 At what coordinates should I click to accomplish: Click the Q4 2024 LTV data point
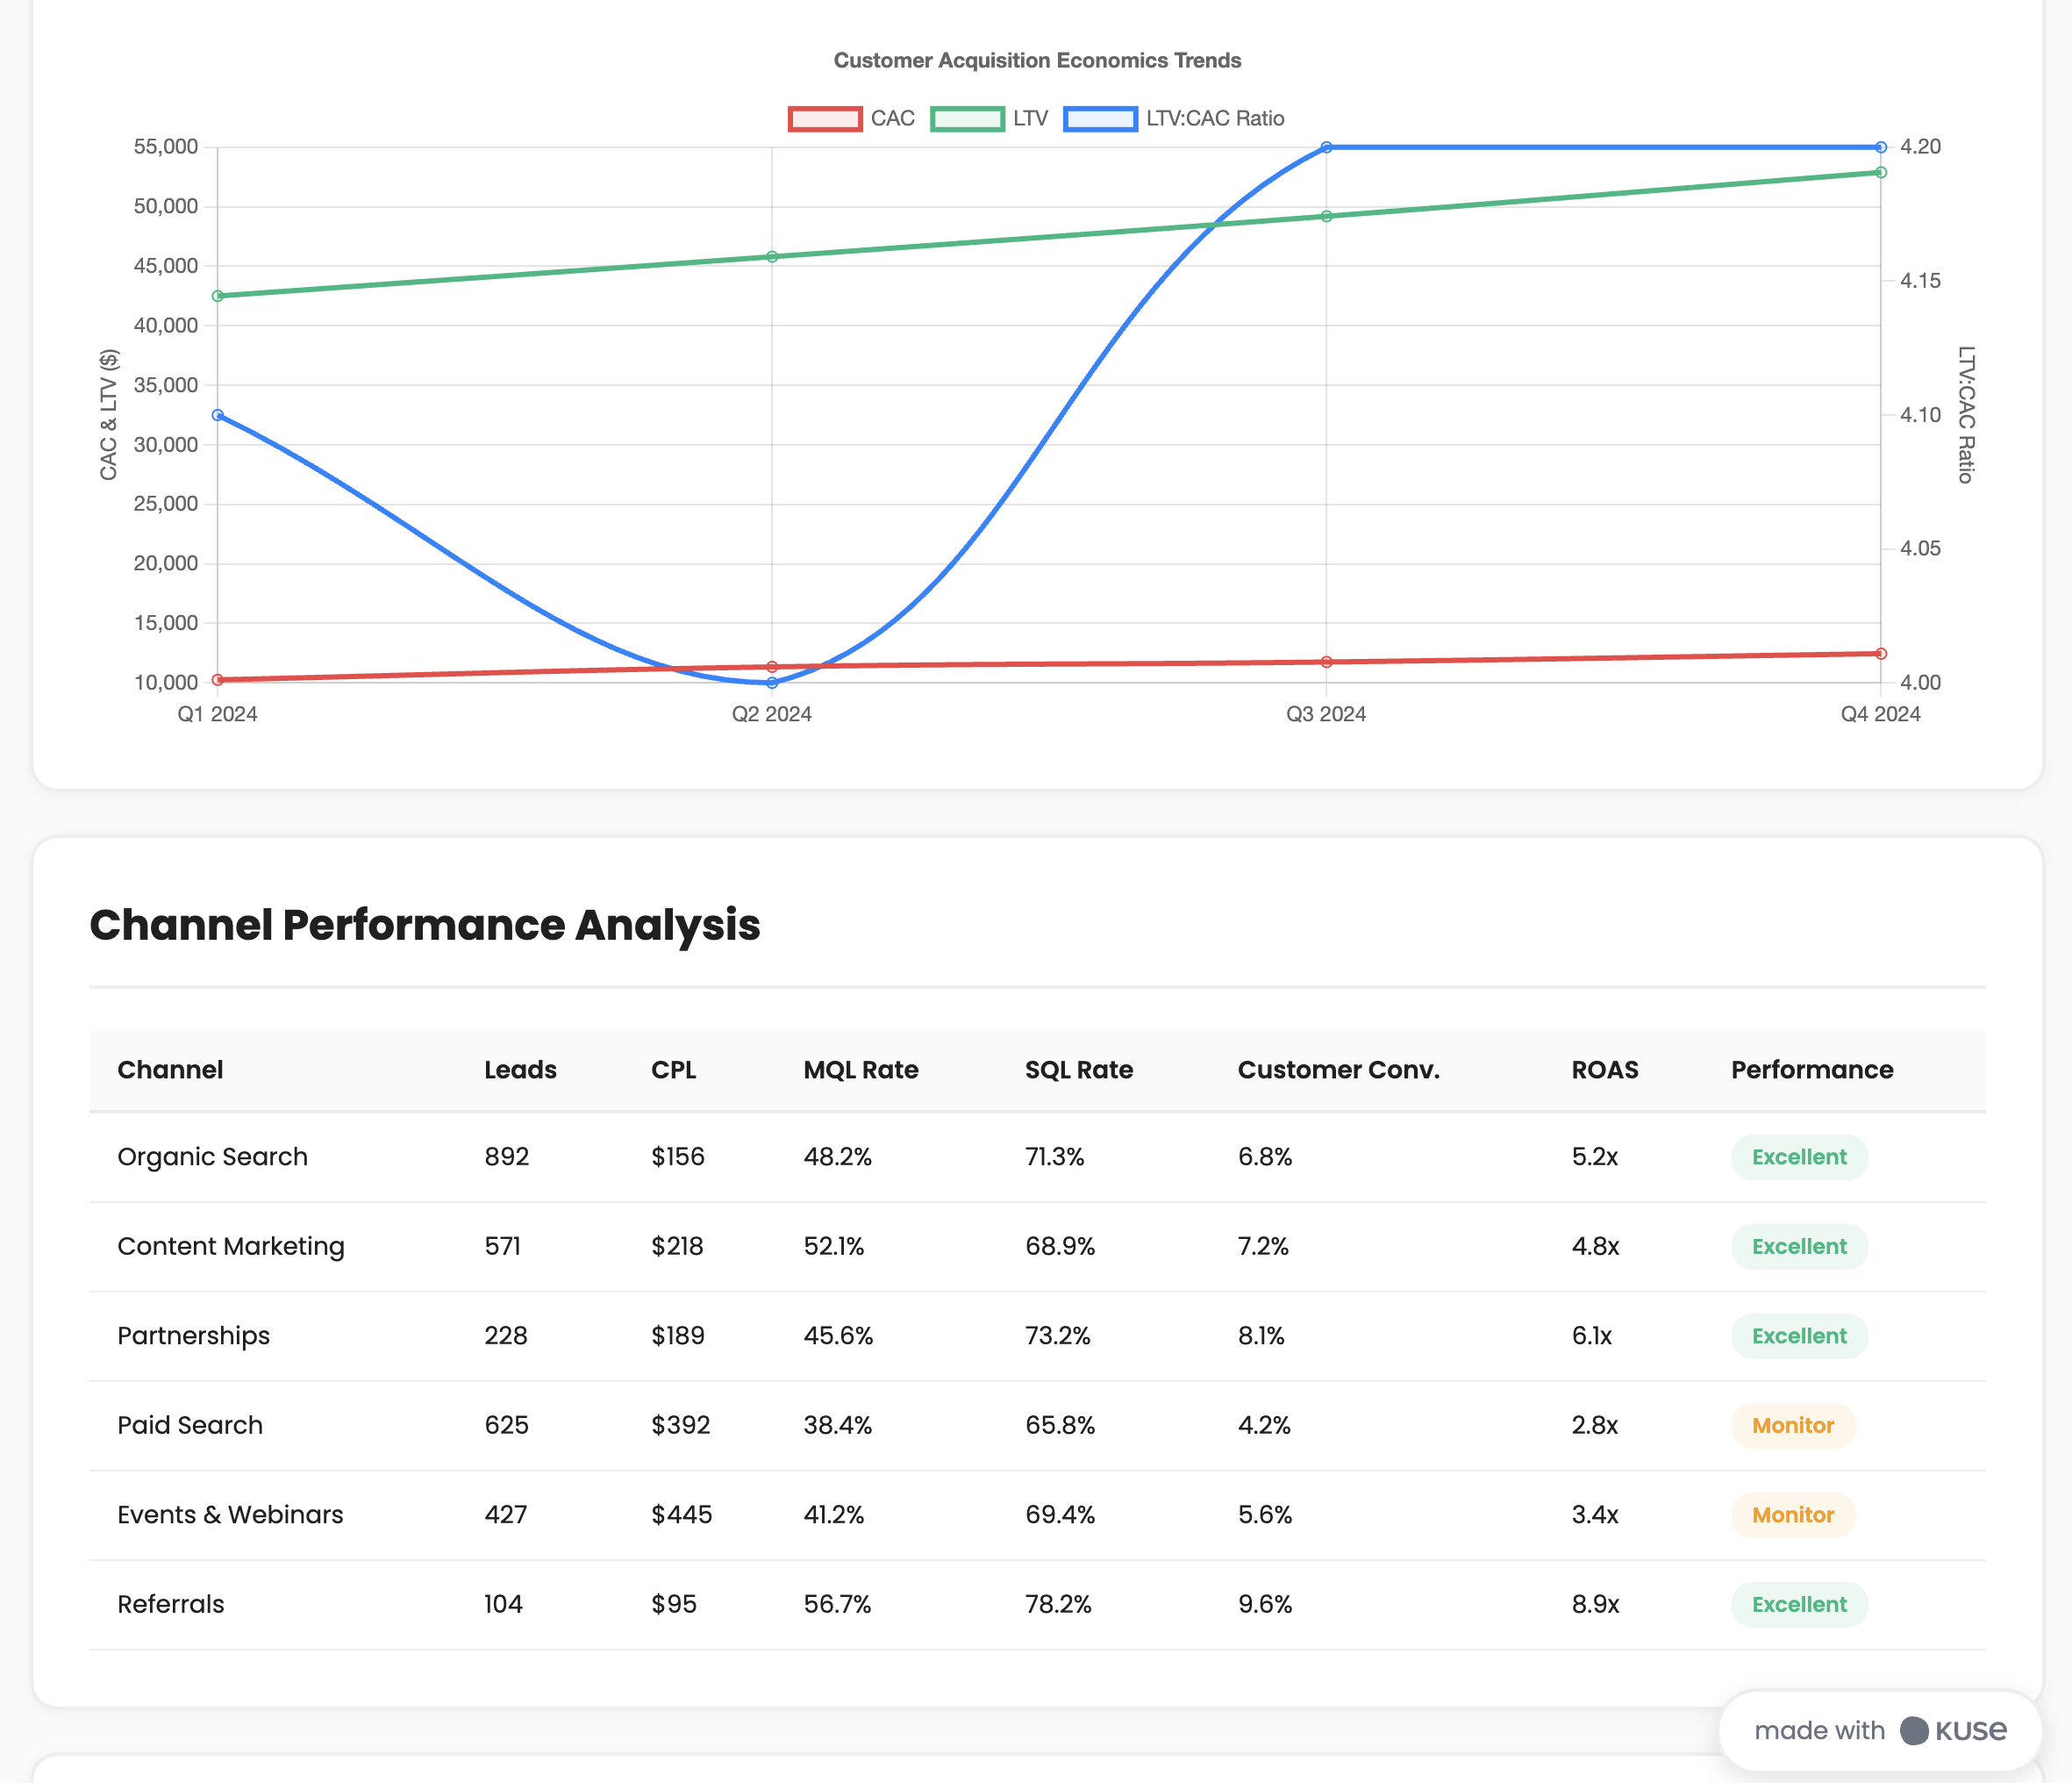(1880, 173)
